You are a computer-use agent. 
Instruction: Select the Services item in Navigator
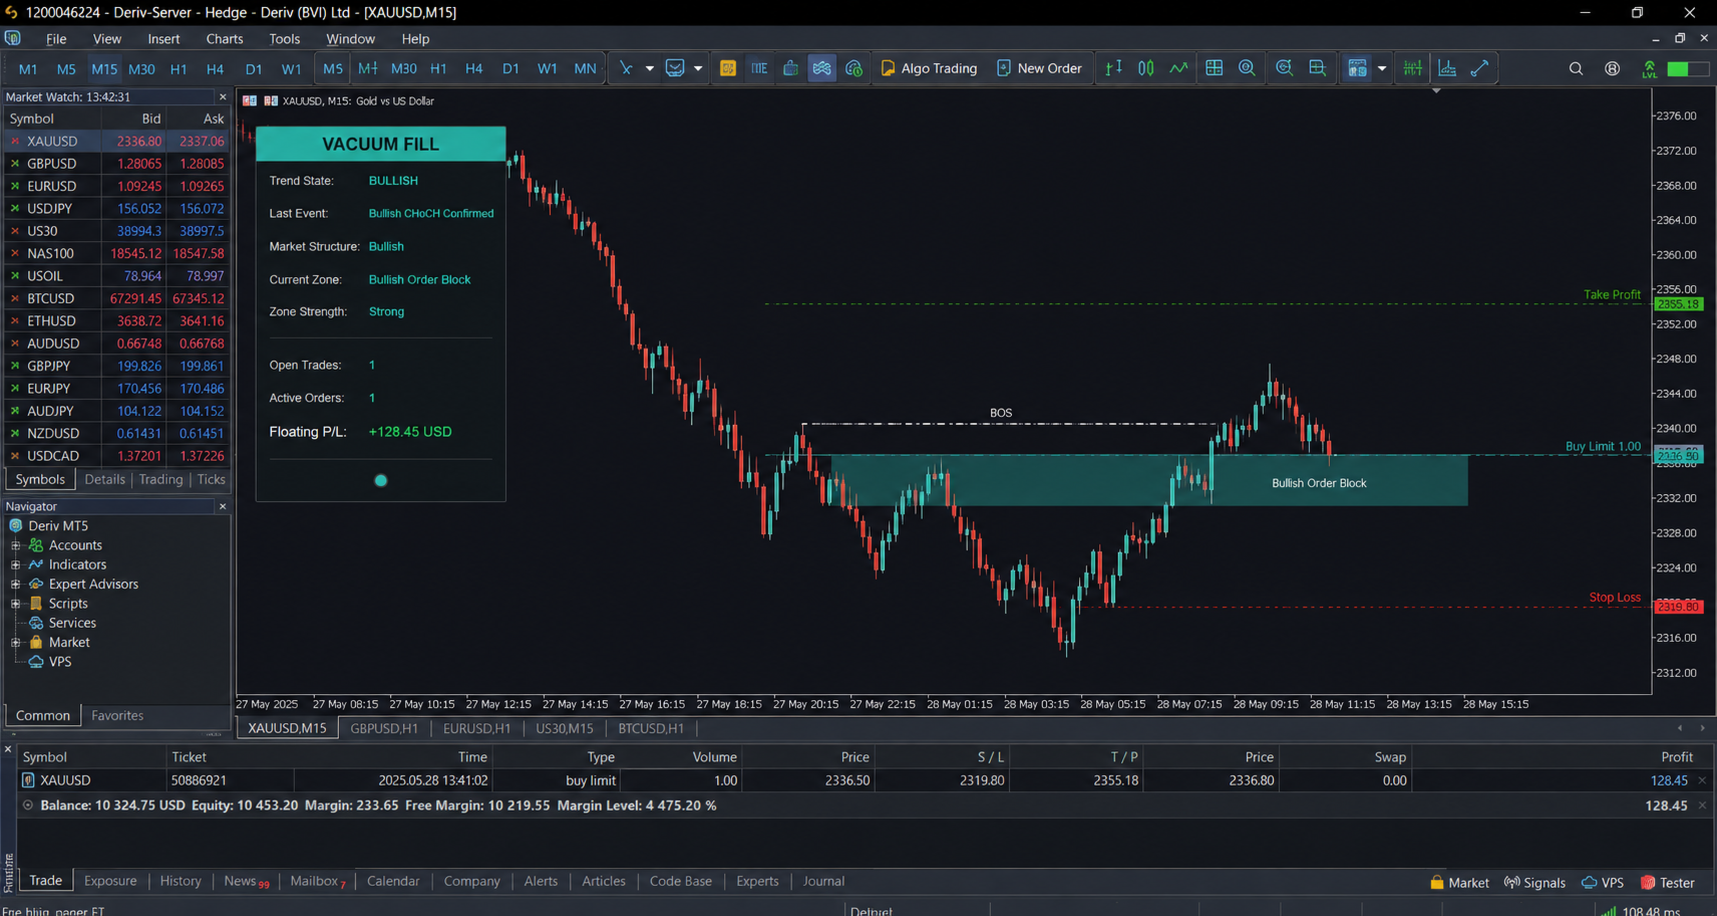click(x=72, y=623)
